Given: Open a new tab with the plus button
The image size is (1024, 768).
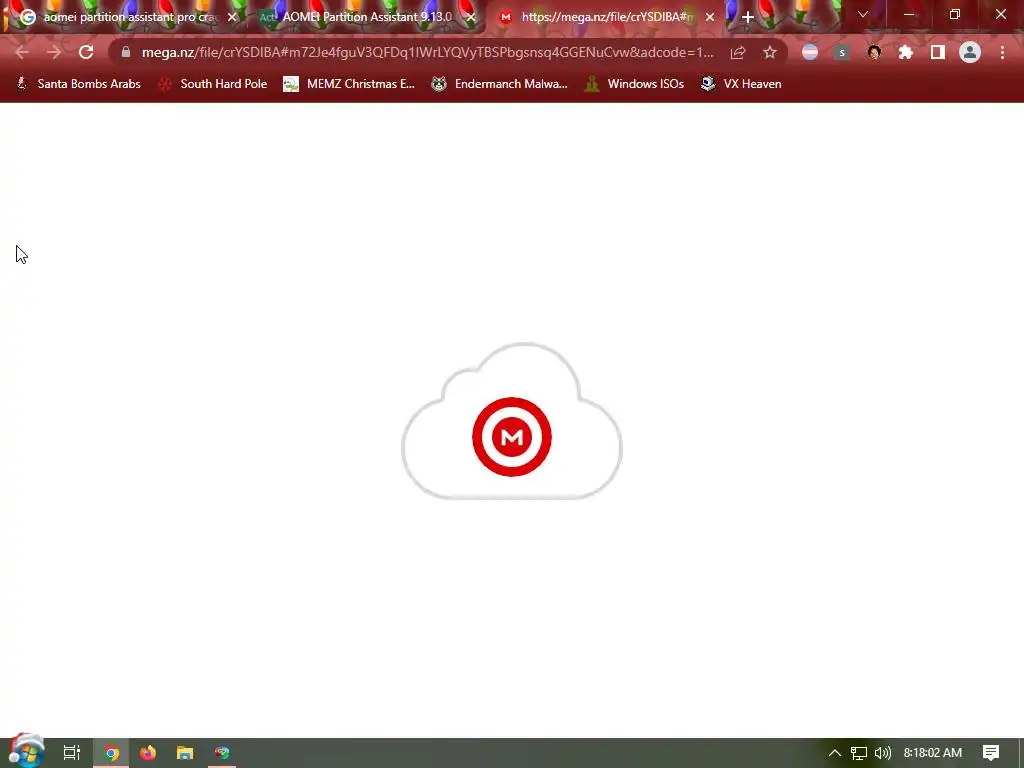Looking at the screenshot, I should pyautogui.click(x=748, y=18).
